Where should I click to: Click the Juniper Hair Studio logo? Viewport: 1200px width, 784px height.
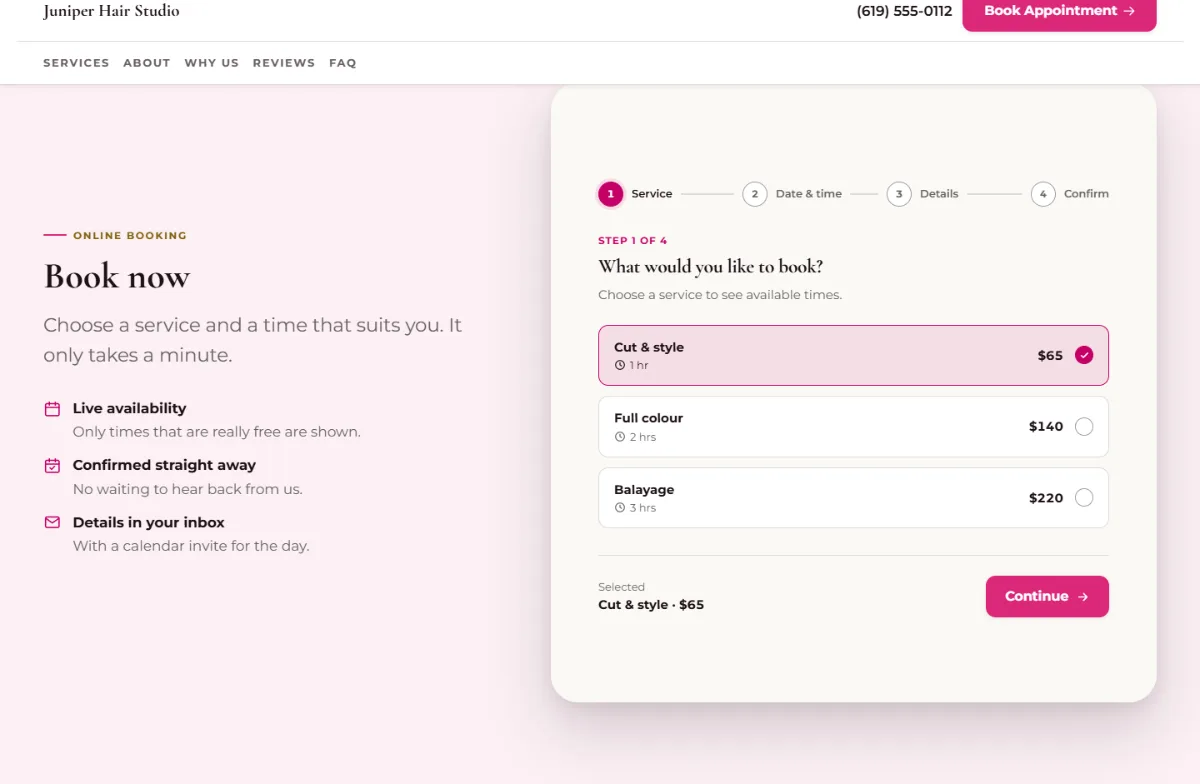(x=112, y=11)
